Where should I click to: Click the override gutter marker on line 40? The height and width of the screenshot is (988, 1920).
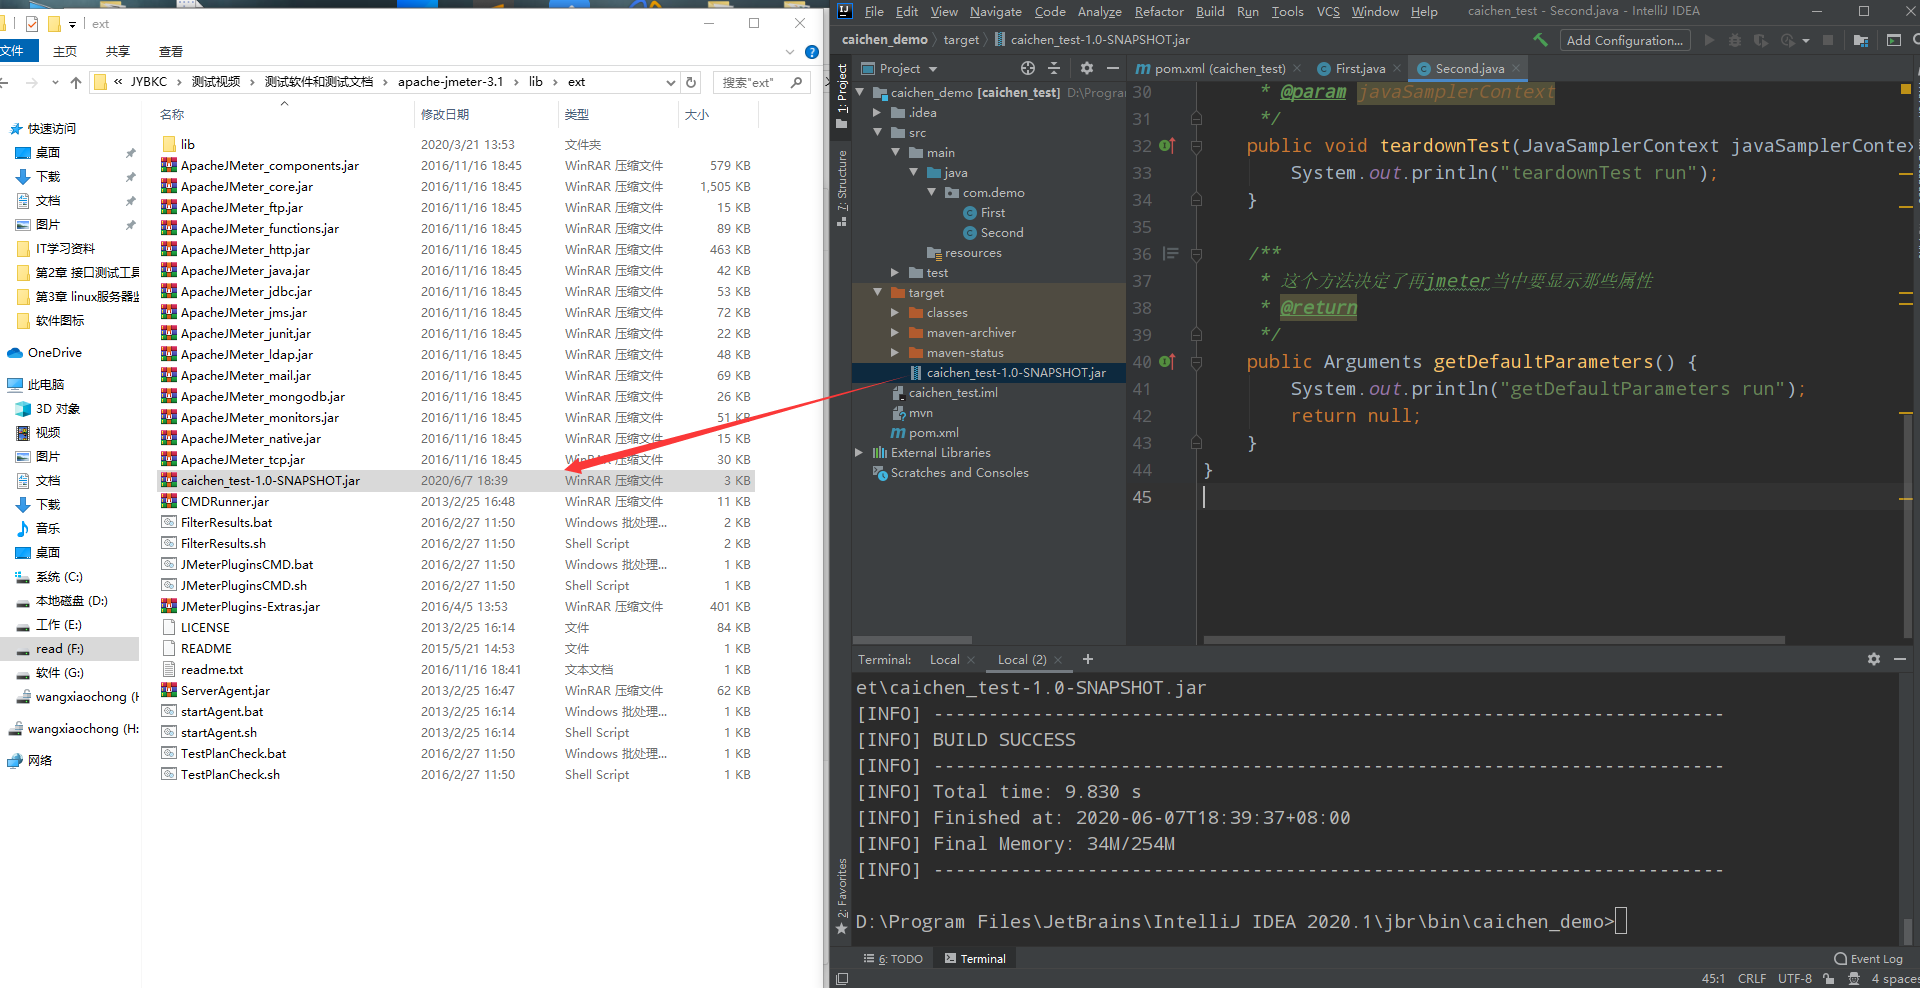1167,362
